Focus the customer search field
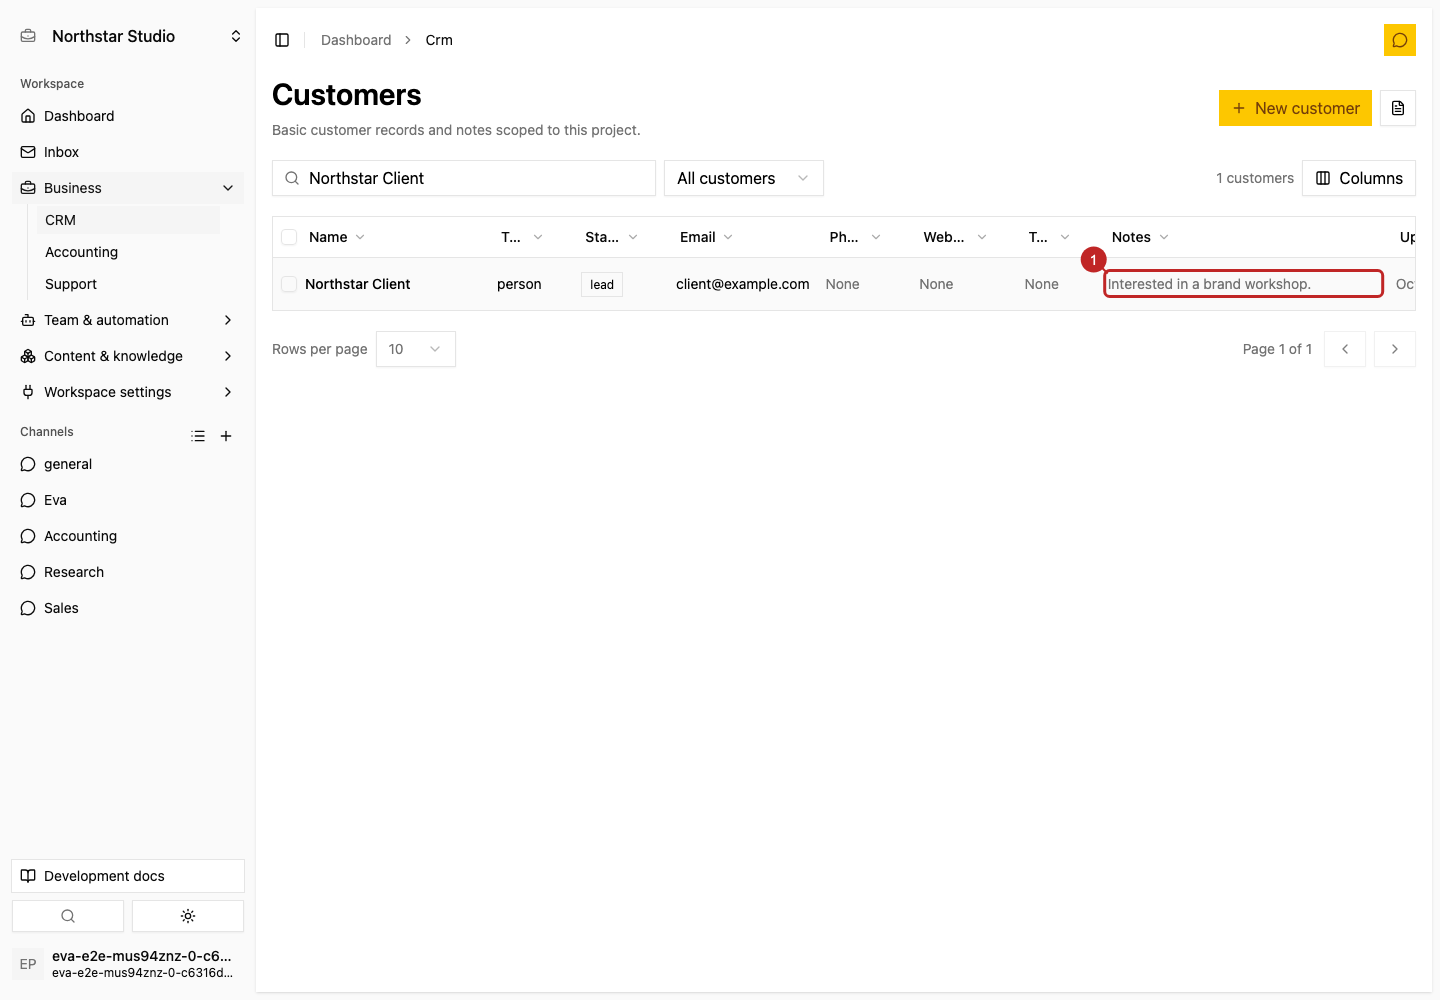The width and height of the screenshot is (1440, 1000). pyautogui.click(x=464, y=178)
